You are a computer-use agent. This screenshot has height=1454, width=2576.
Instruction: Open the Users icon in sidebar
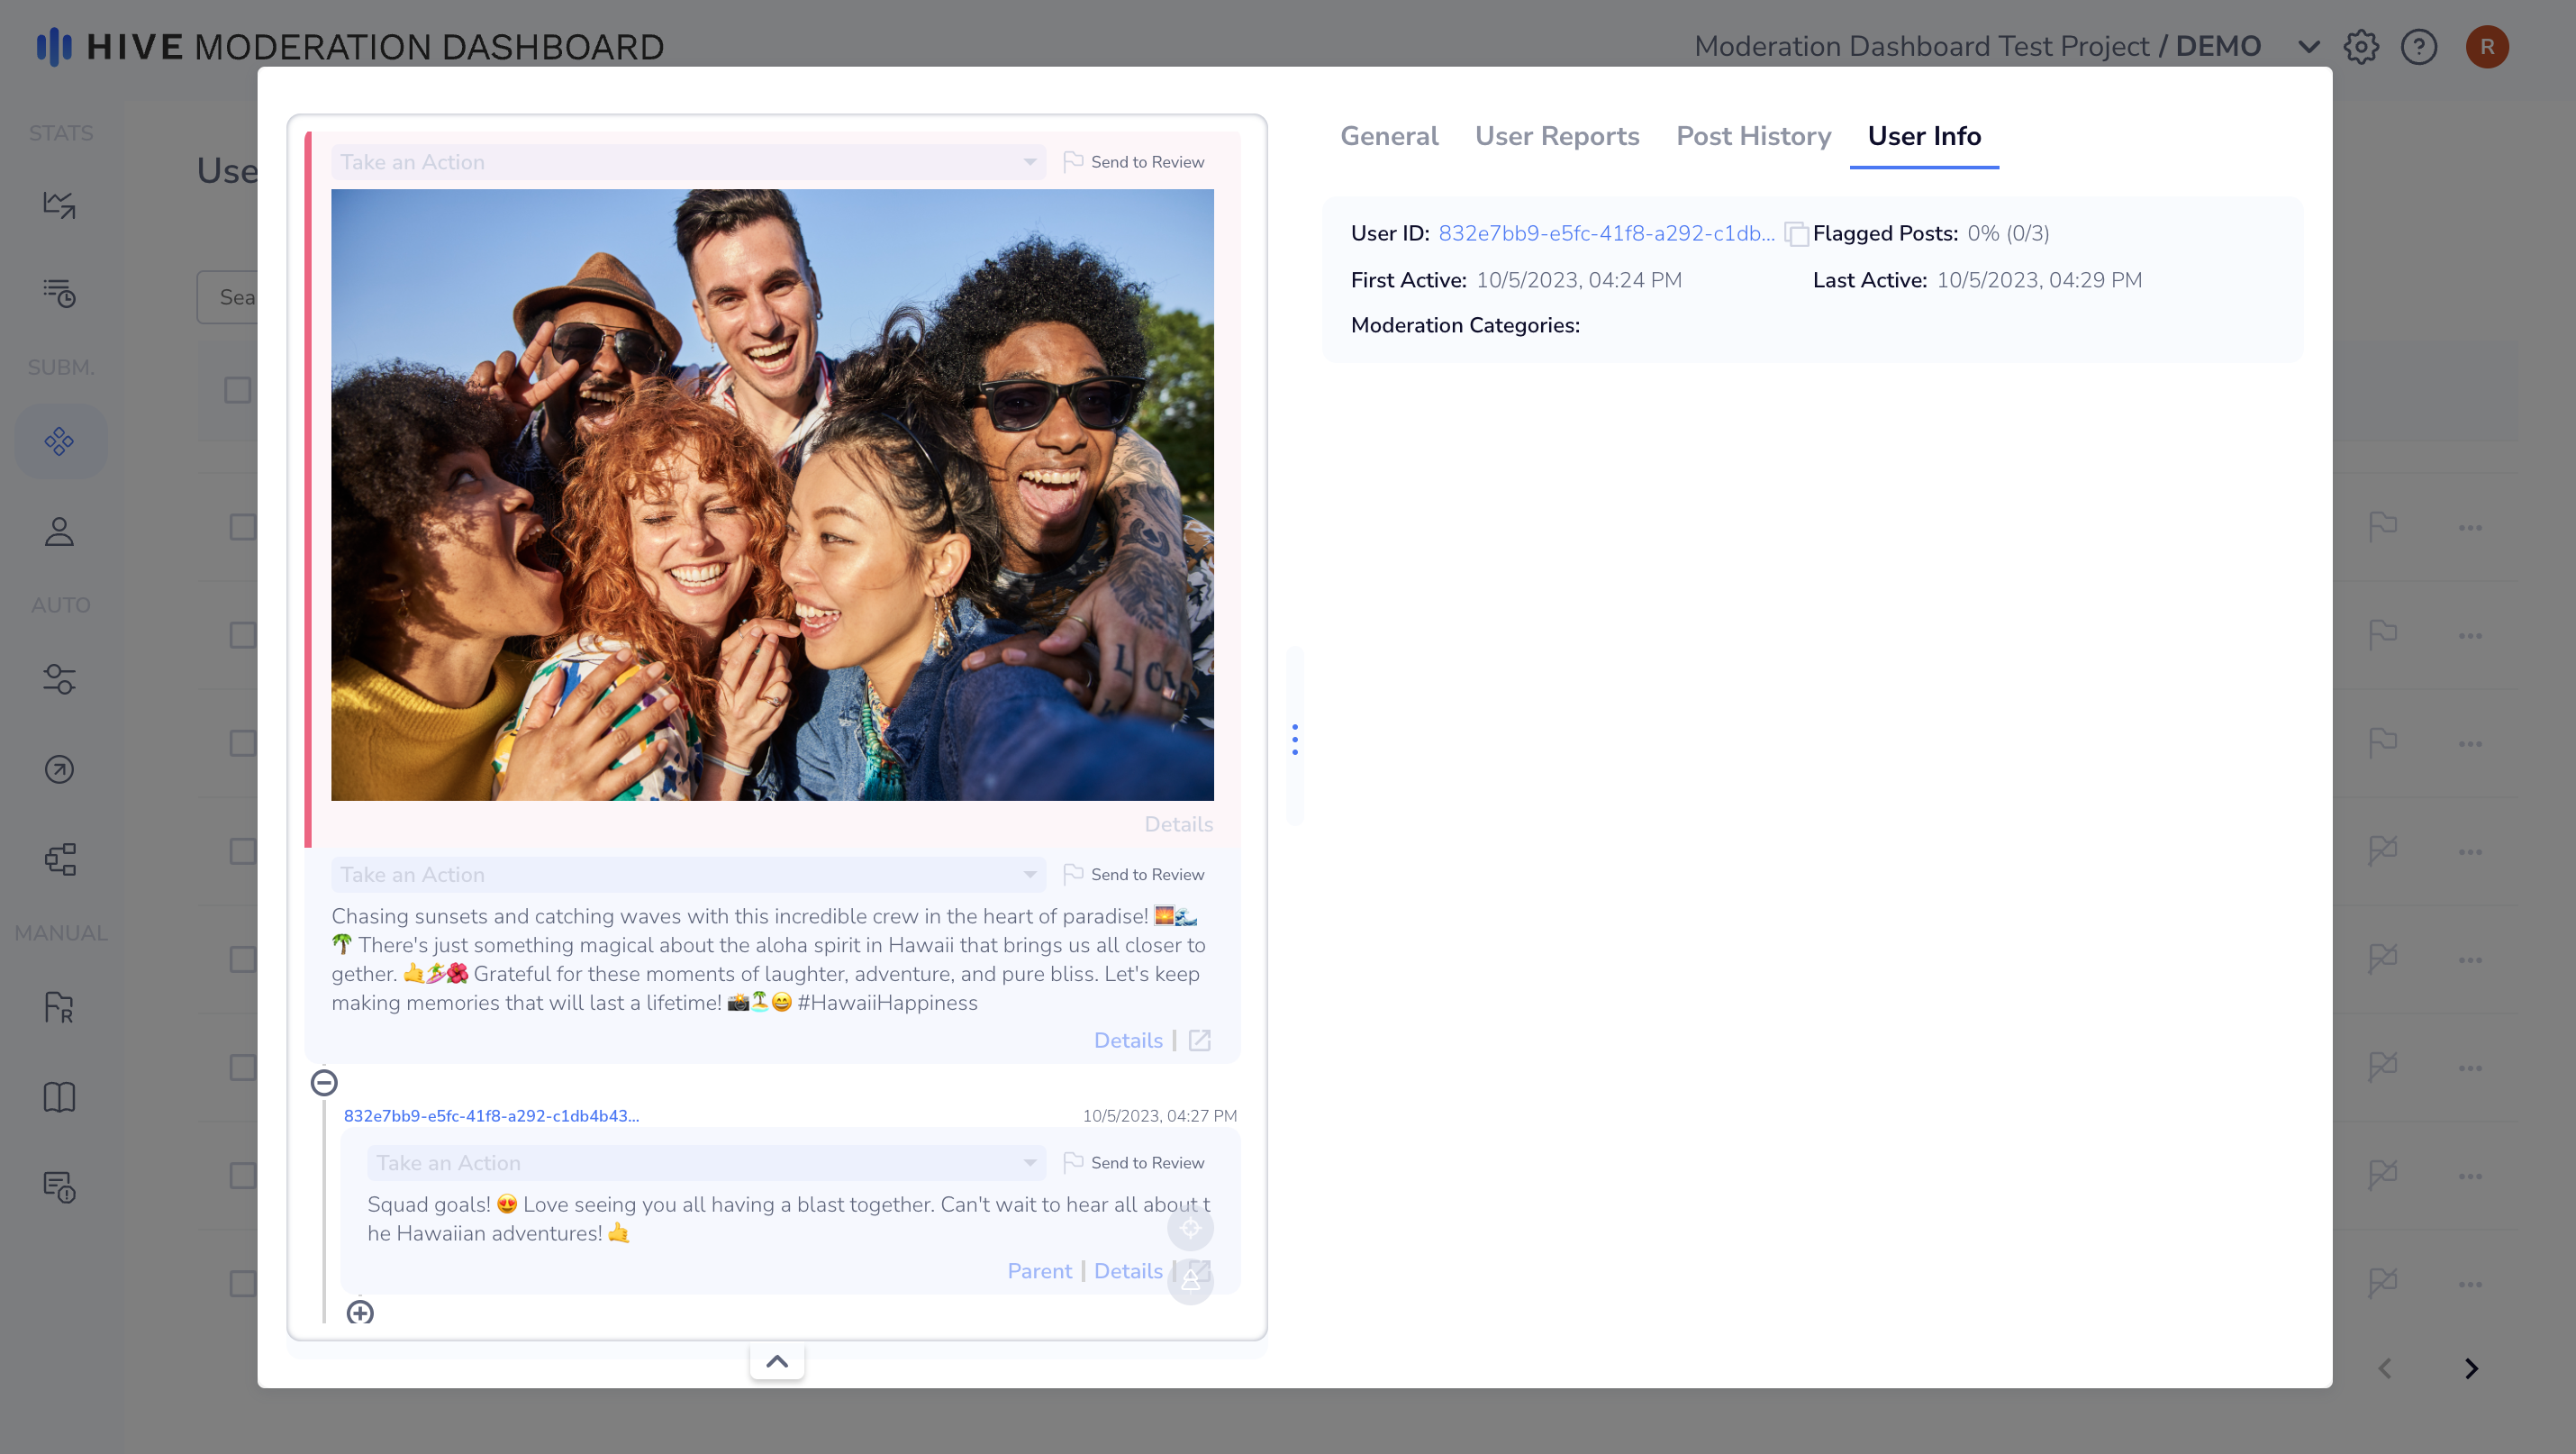click(60, 531)
